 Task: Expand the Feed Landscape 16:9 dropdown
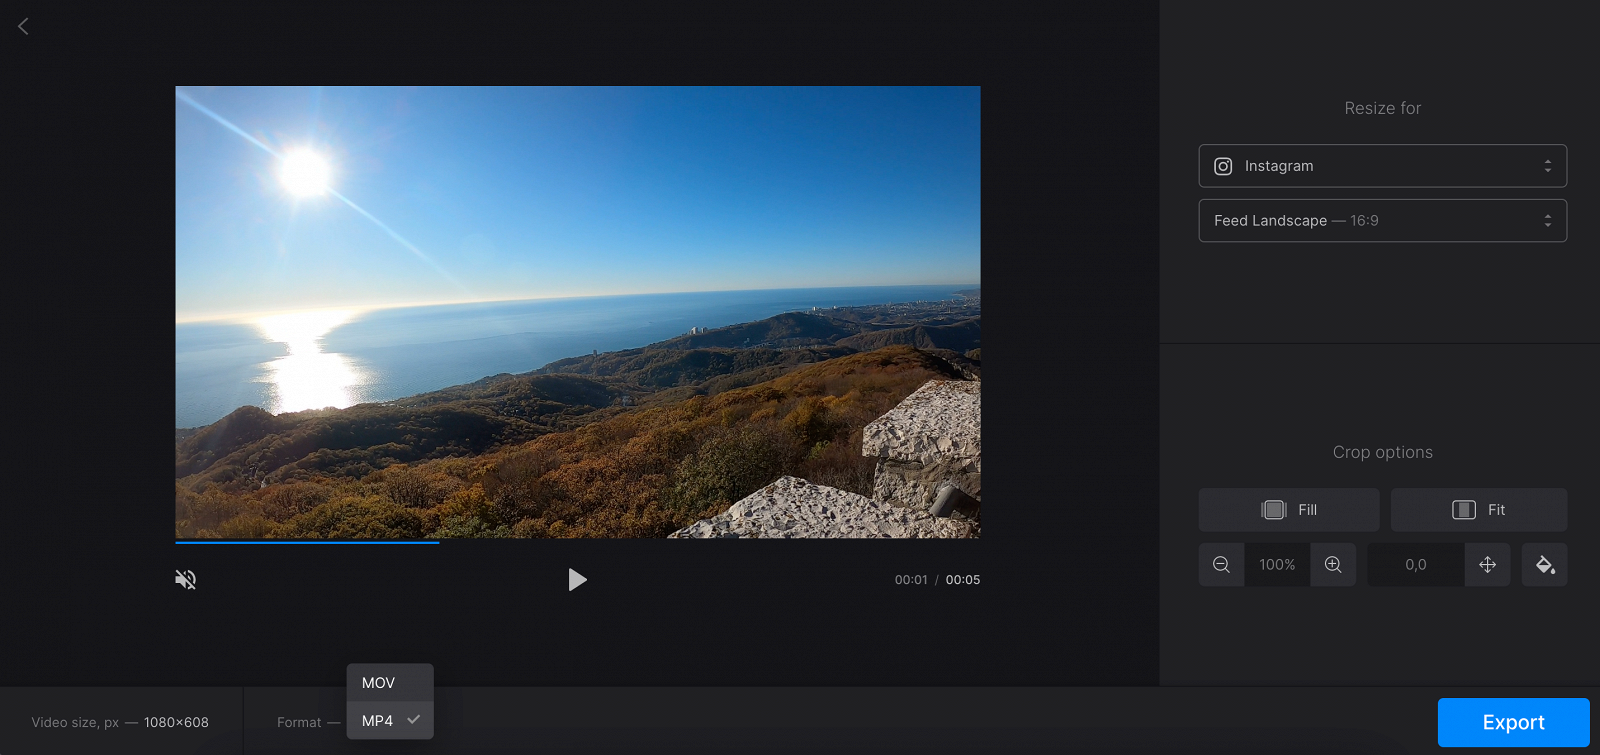click(1382, 221)
